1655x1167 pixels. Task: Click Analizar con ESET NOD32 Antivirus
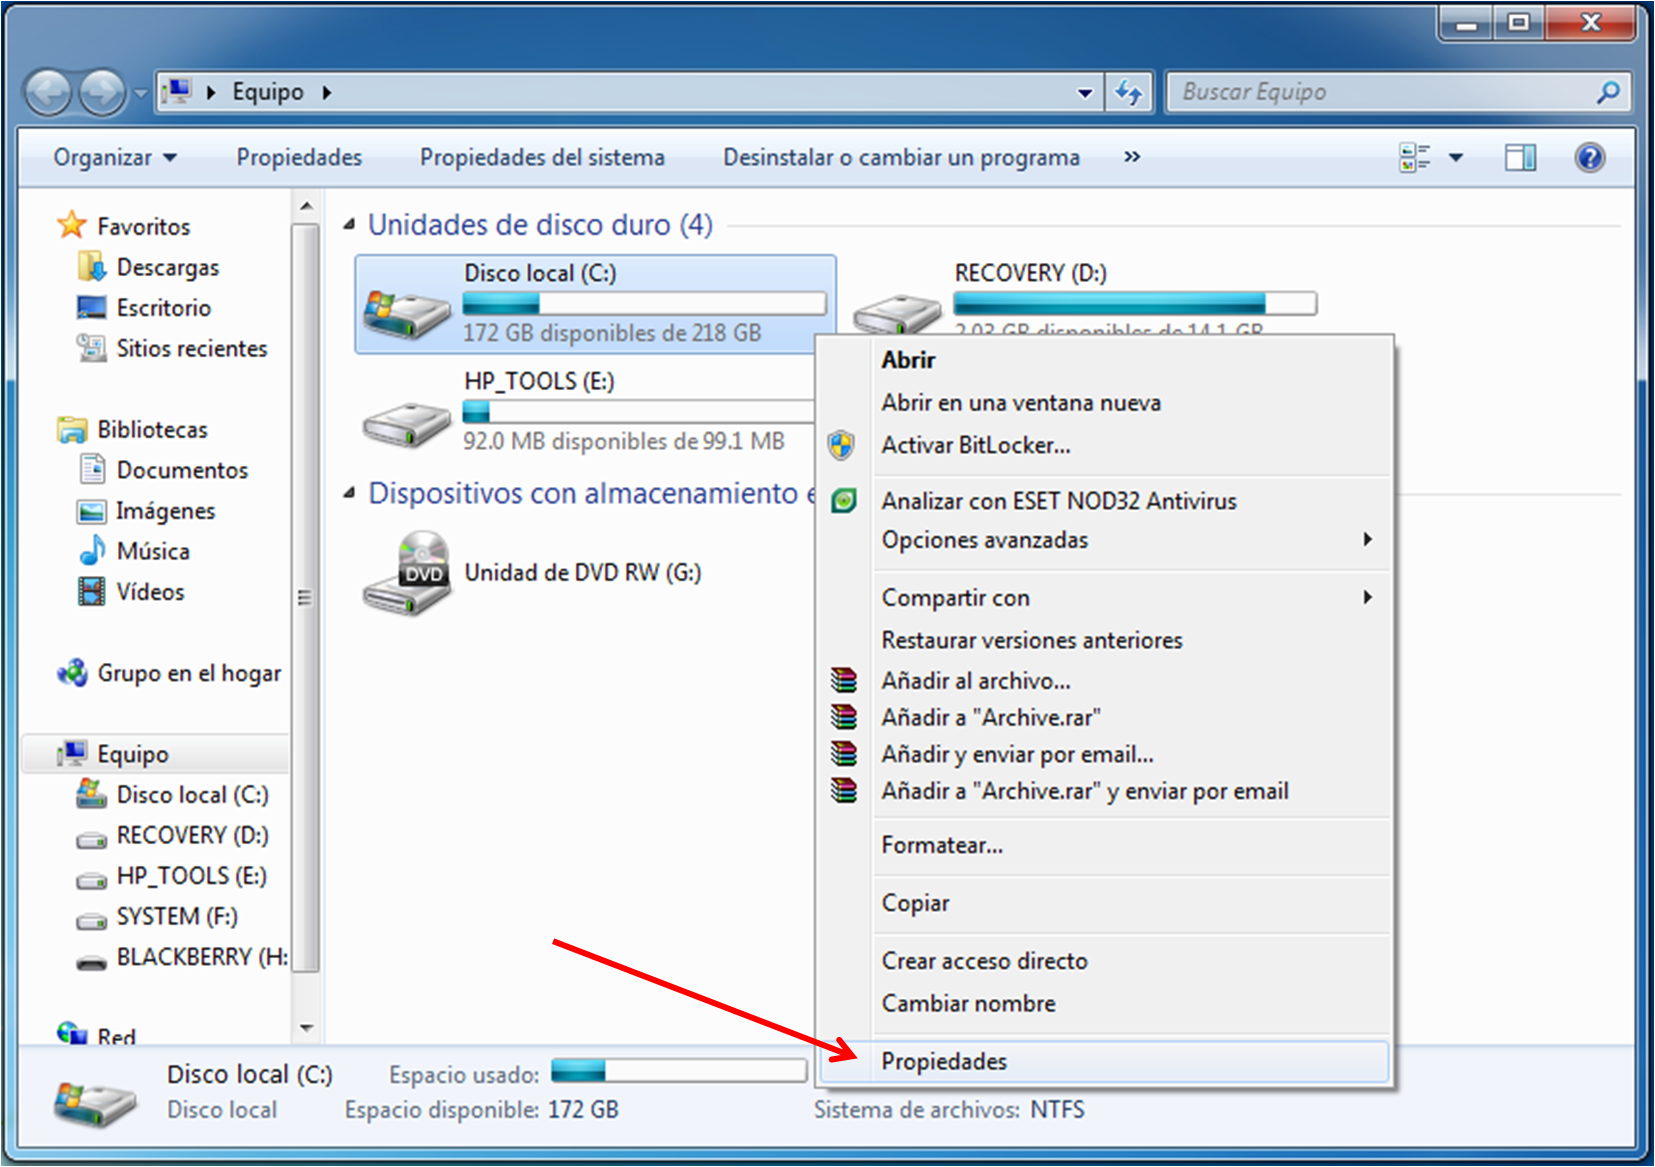pyautogui.click(x=1058, y=501)
